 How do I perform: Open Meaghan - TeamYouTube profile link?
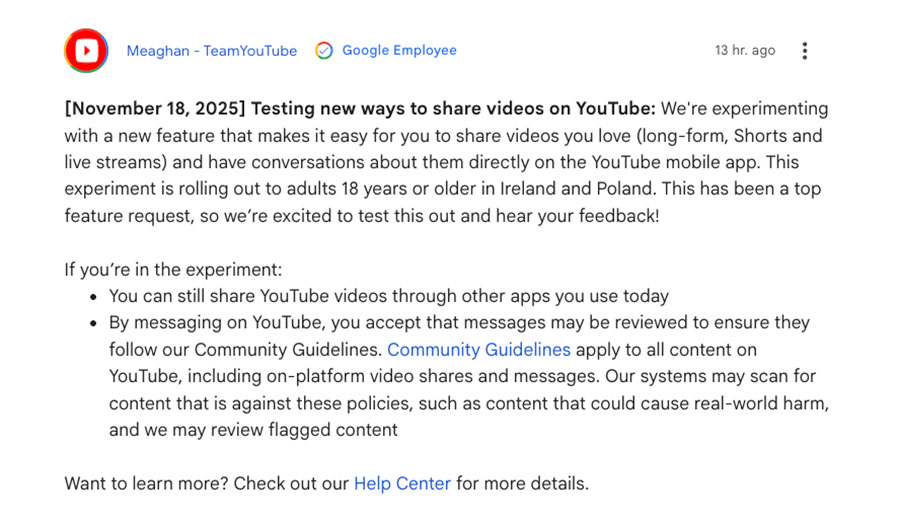pos(211,51)
